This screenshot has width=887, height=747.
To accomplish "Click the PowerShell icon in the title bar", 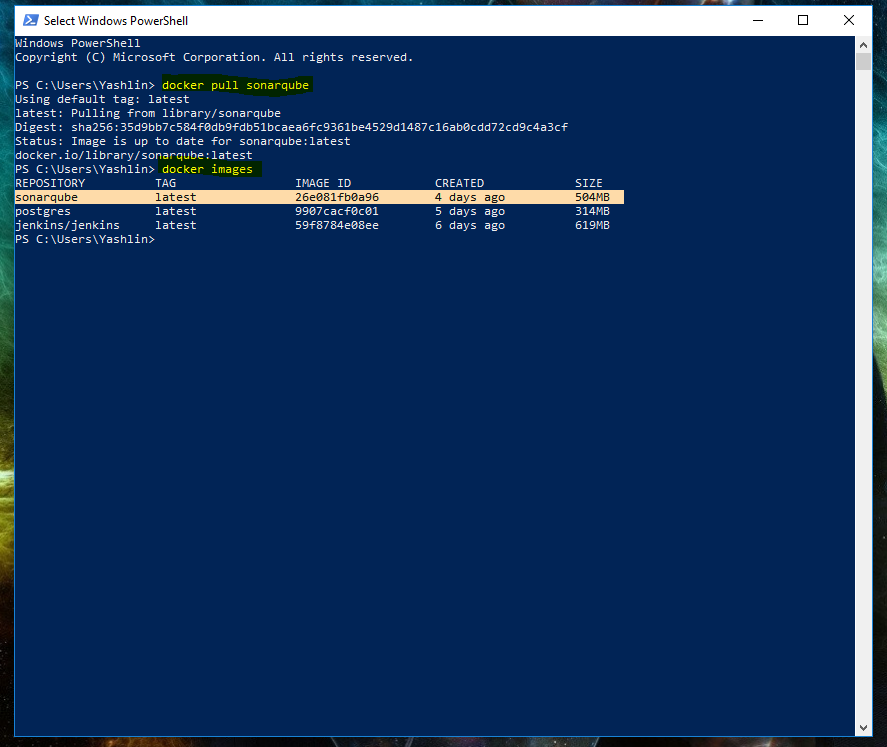I will (x=31, y=20).
